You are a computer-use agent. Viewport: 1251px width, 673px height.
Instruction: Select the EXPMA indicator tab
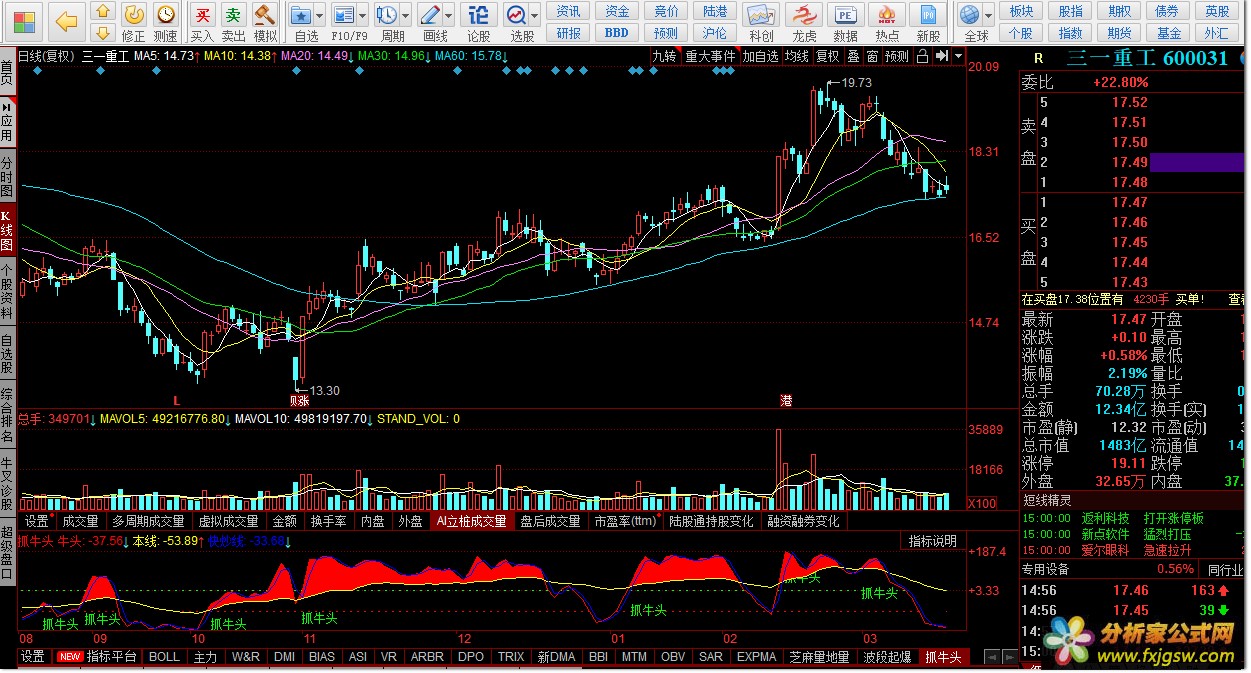click(x=756, y=657)
